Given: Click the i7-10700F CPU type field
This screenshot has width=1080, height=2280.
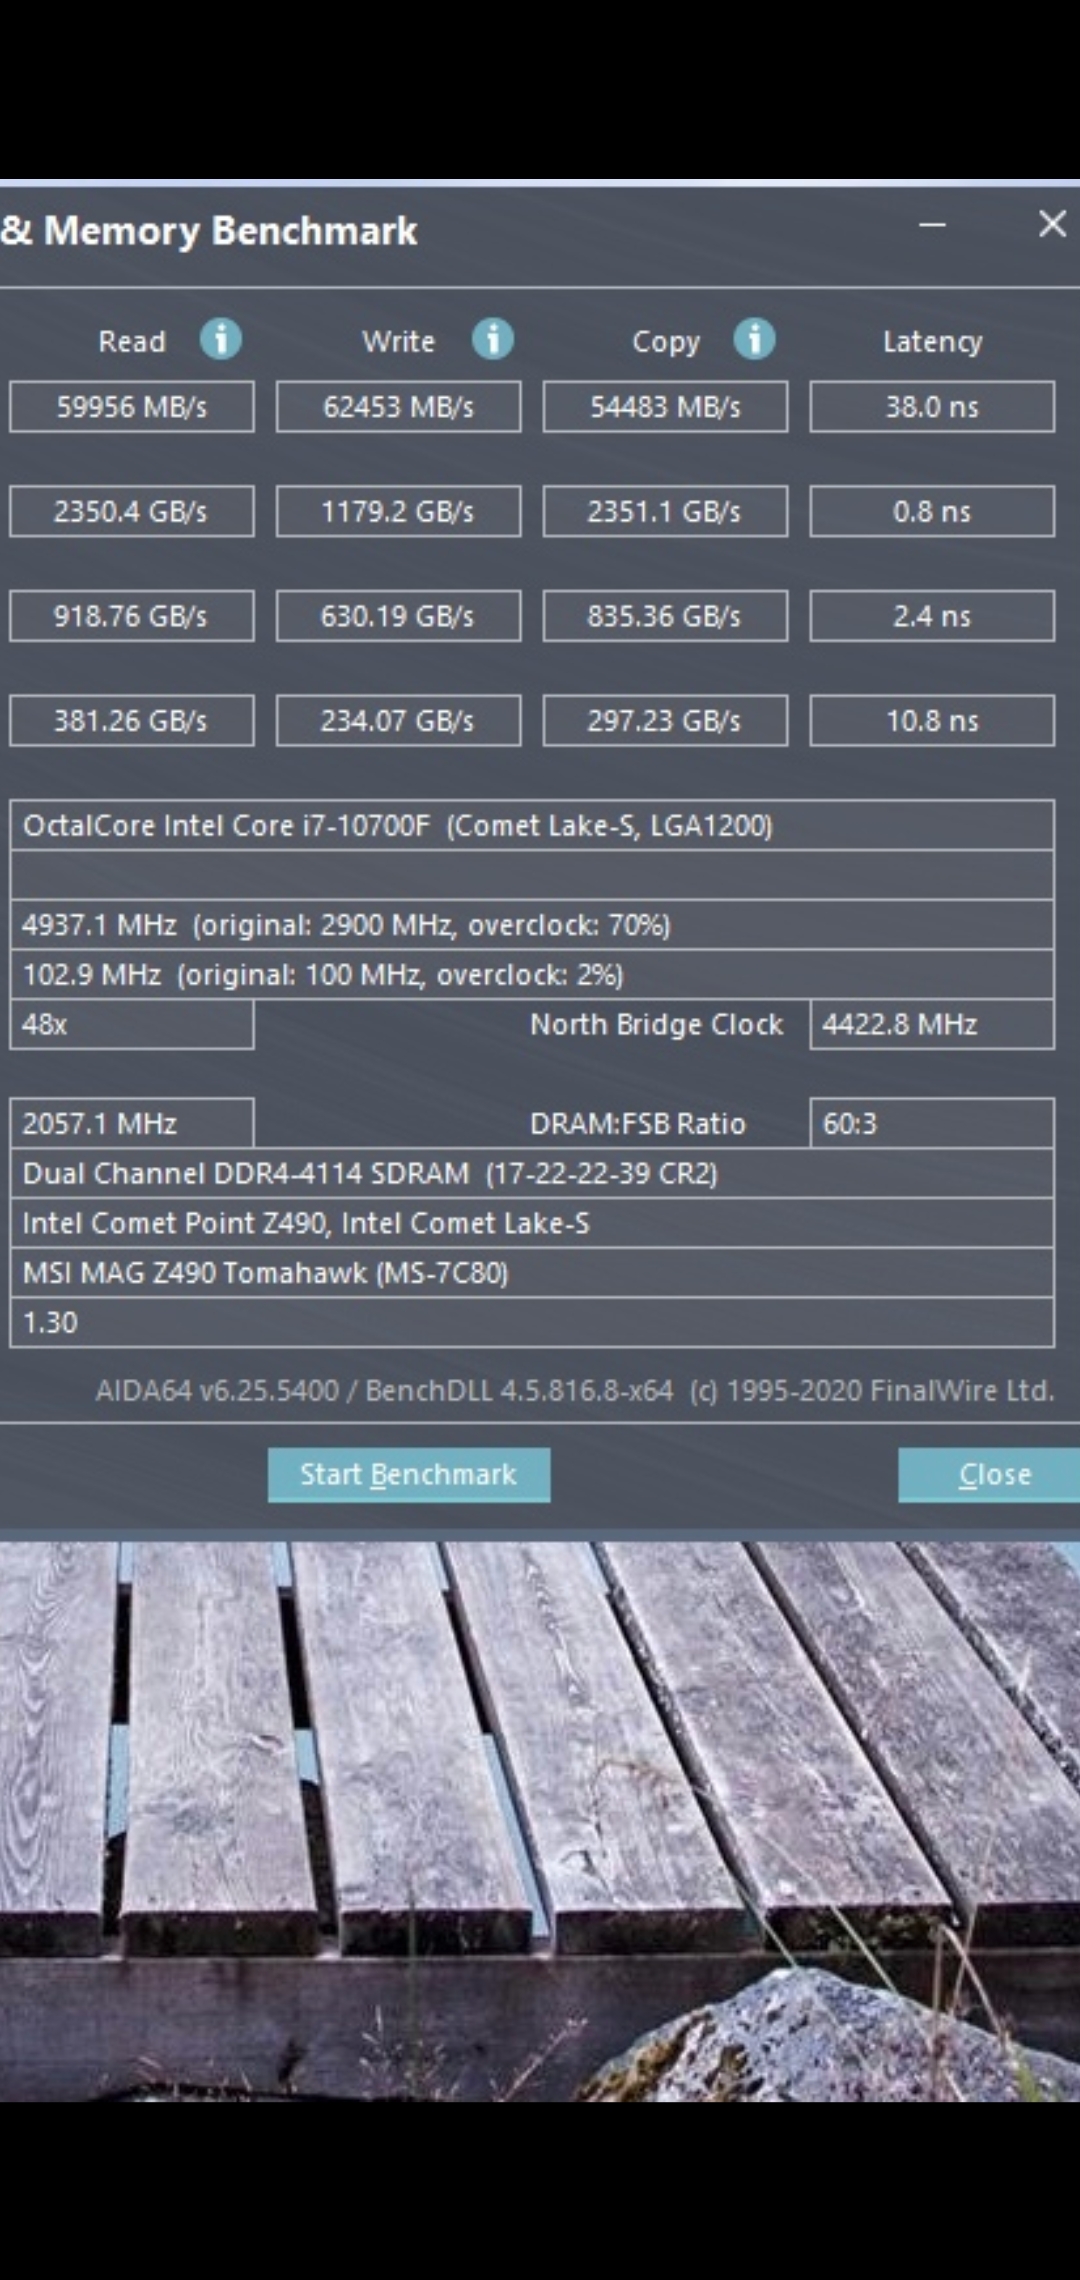Looking at the screenshot, I should click(532, 825).
